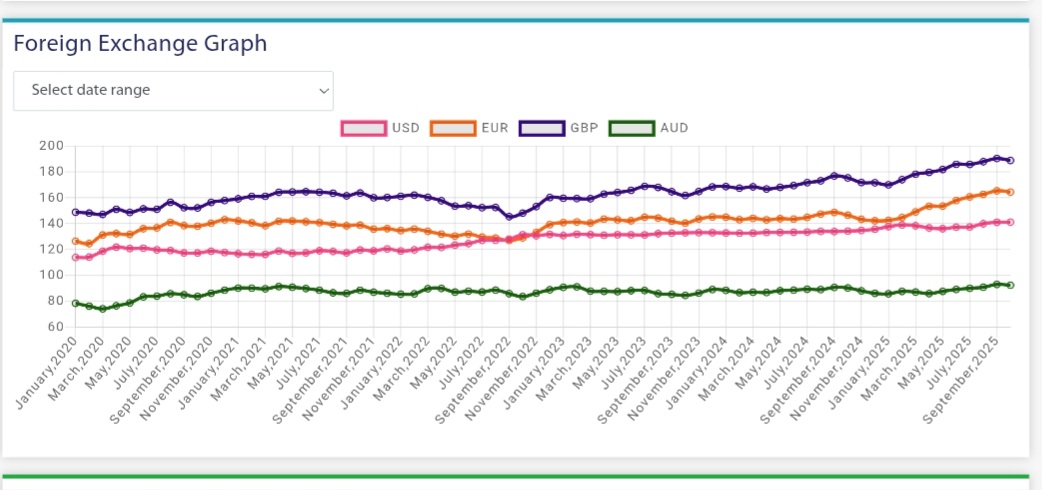Click the last EUR data point on the right
The width and height of the screenshot is (1042, 490).
click(x=1011, y=192)
